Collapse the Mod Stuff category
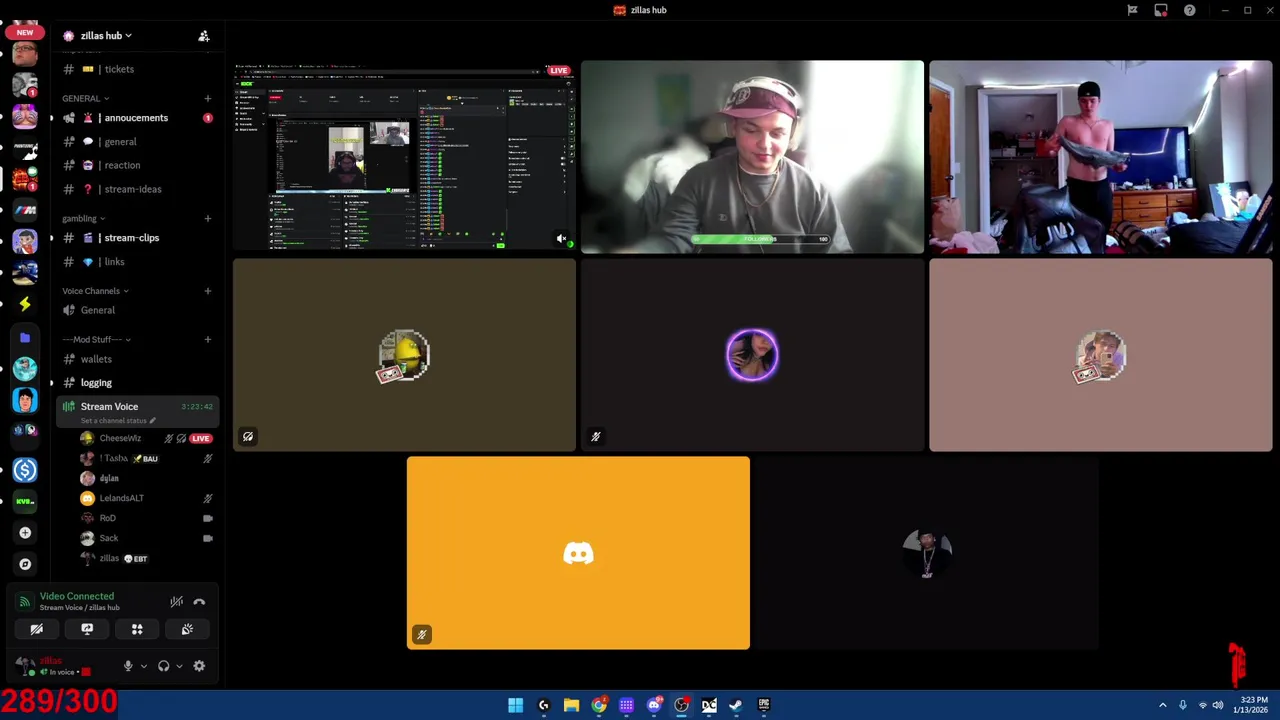 96,339
